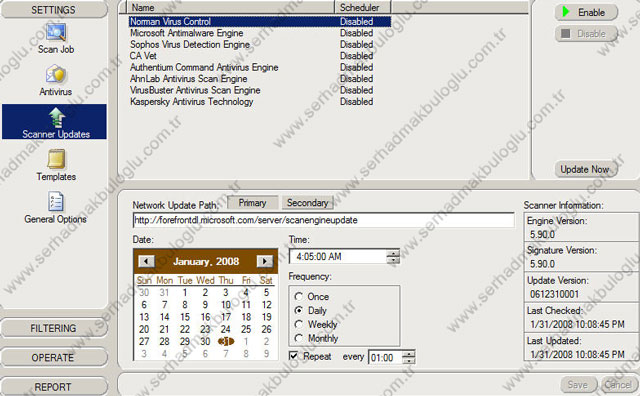This screenshot has height=396, width=640.
Task: Expand the REPORT section
Action: pos(54,387)
